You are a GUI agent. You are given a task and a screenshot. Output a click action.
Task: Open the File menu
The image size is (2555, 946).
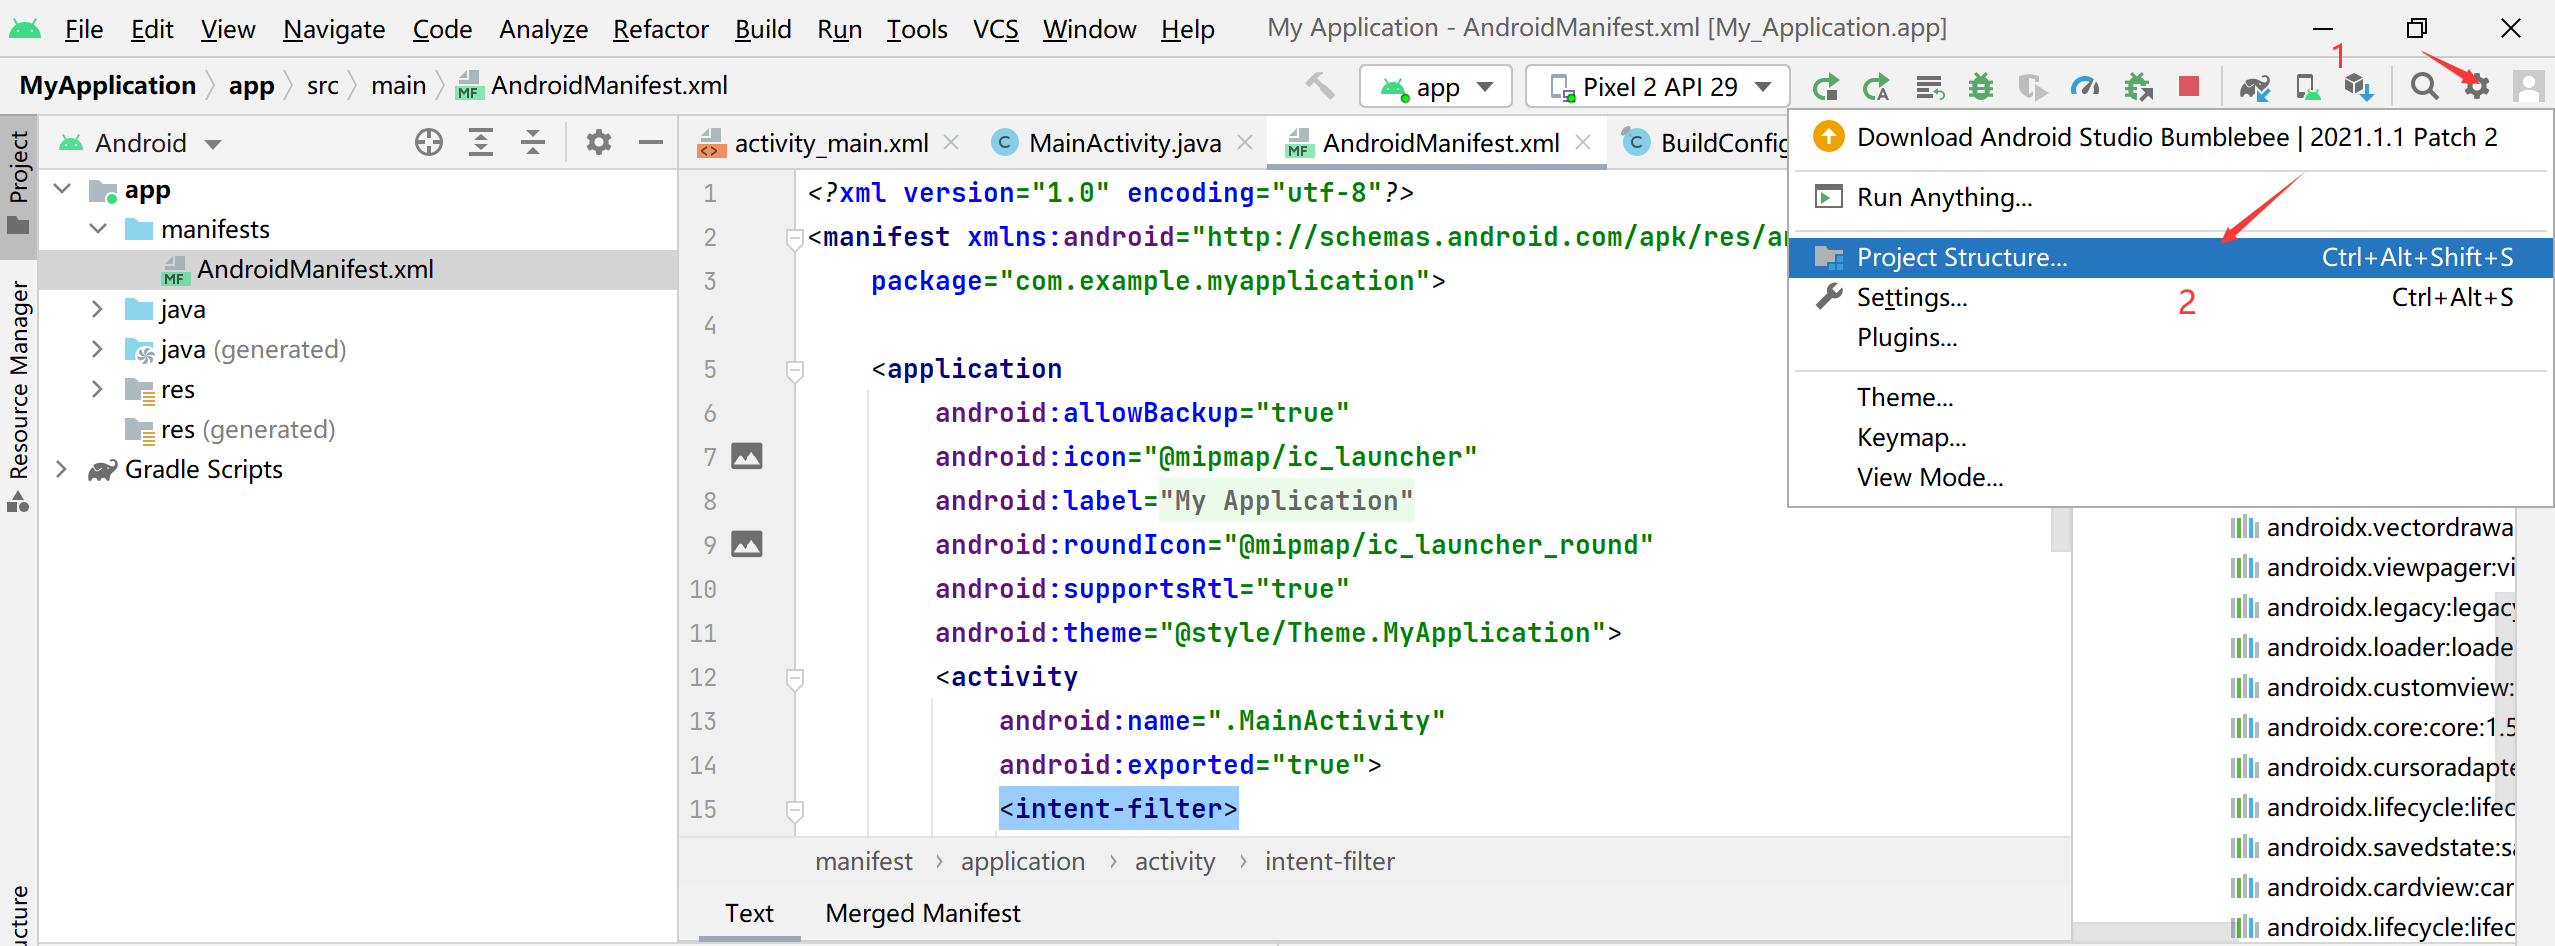(x=84, y=29)
